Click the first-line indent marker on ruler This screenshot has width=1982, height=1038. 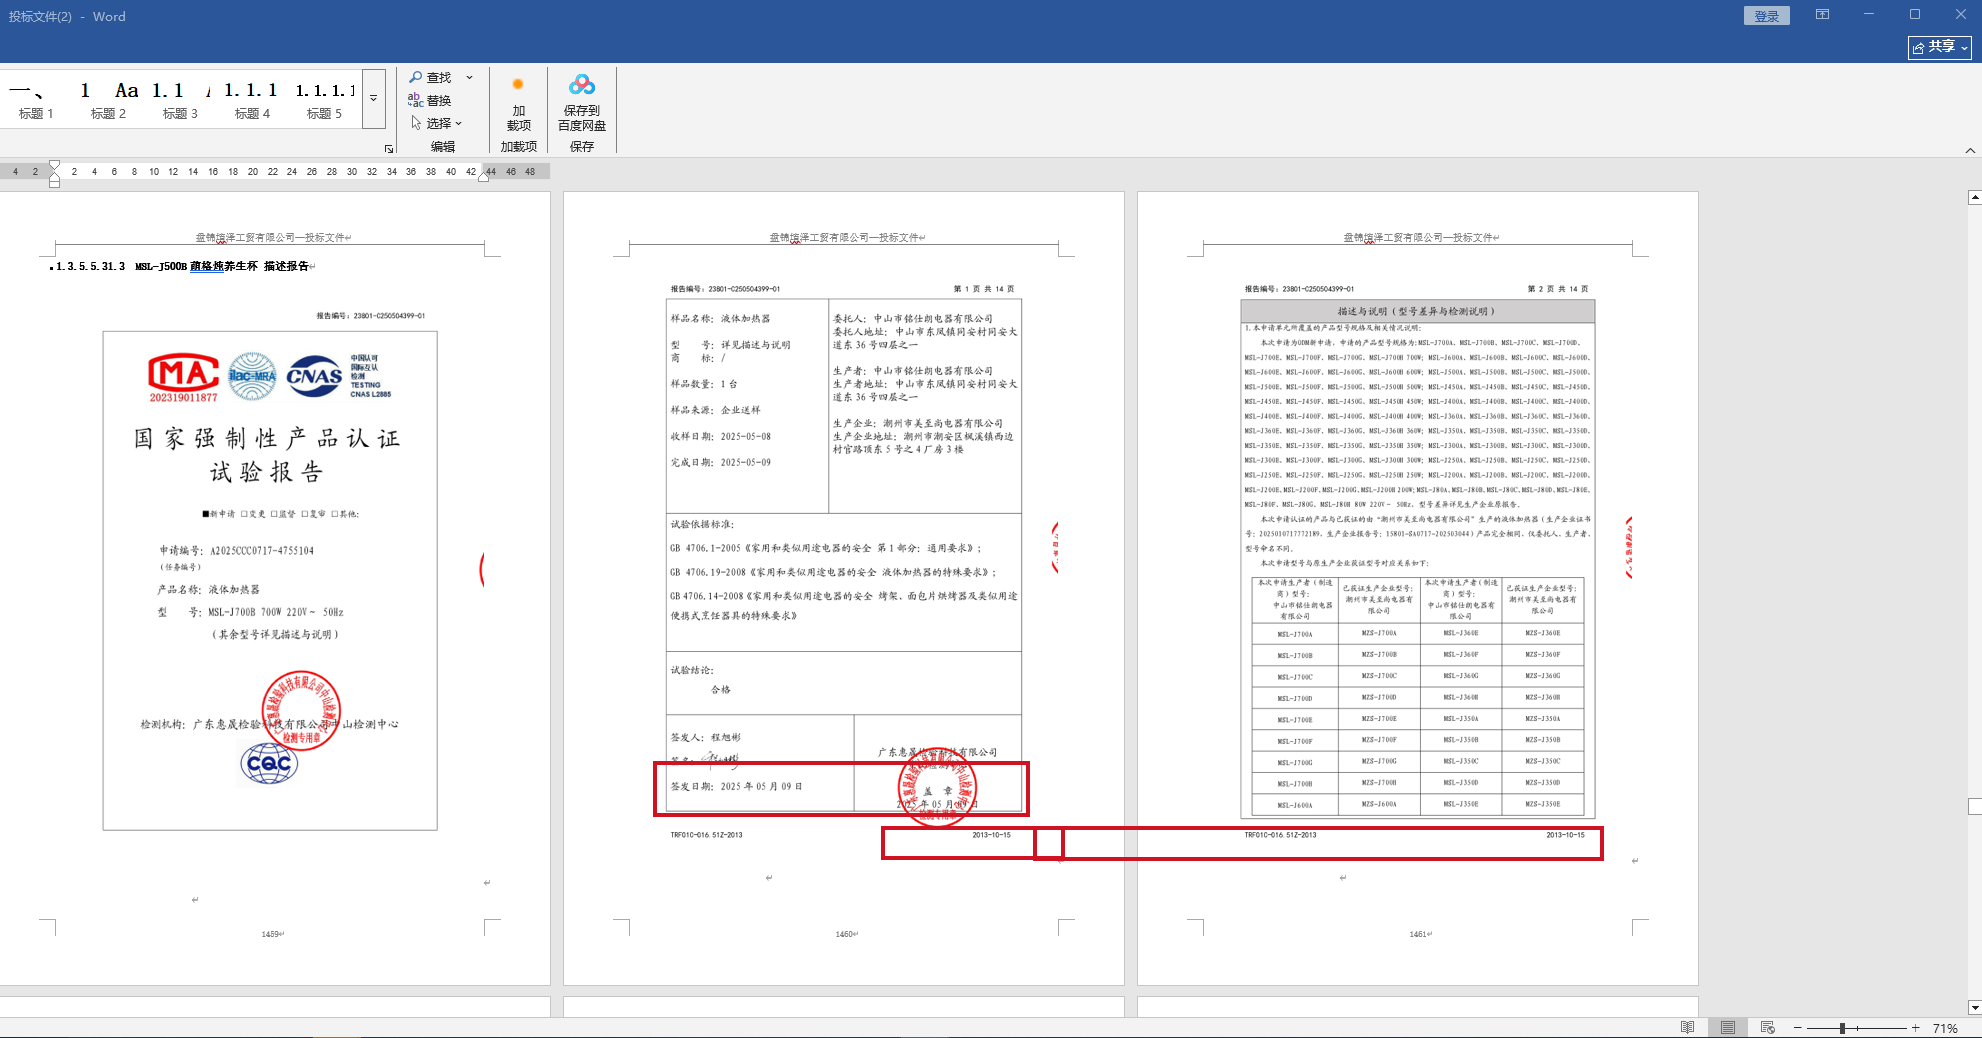(54, 164)
